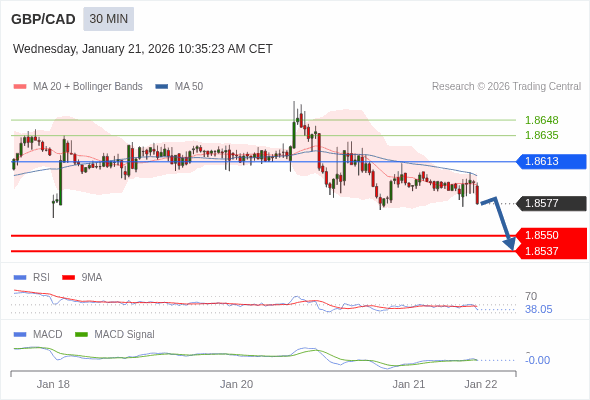Click the MA 20 + Bollinger Bands legend label
The width and height of the screenshot is (590, 400).
[x=88, y=87]
